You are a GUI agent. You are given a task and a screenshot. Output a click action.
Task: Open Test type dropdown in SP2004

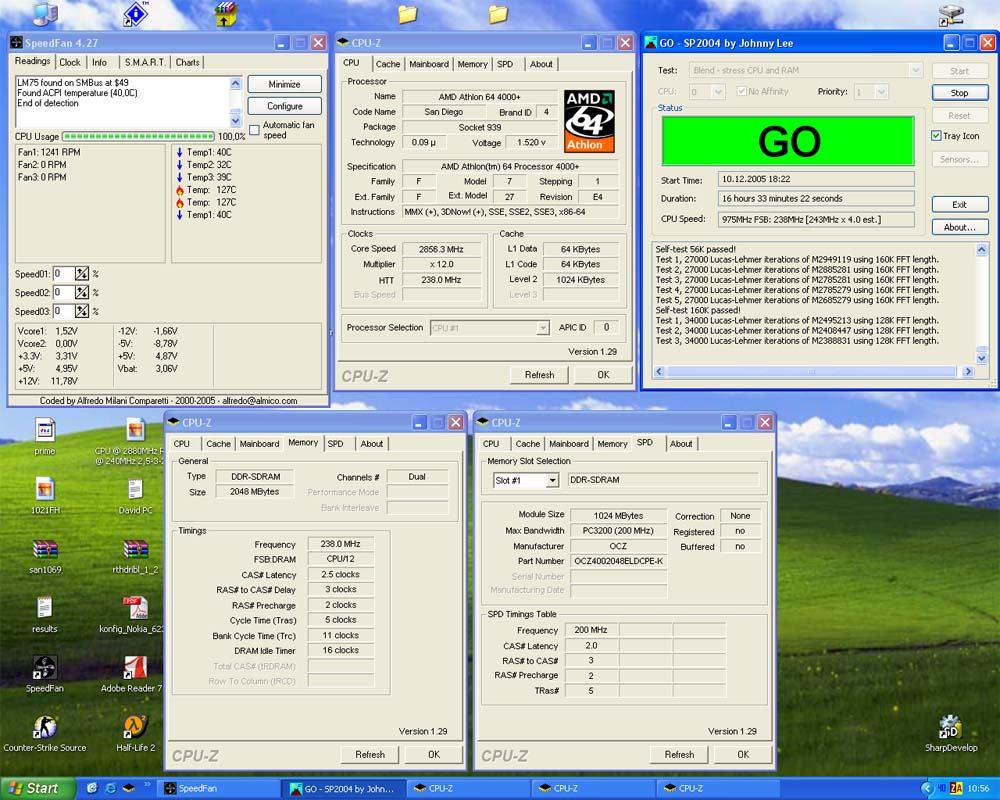point(916,70)
